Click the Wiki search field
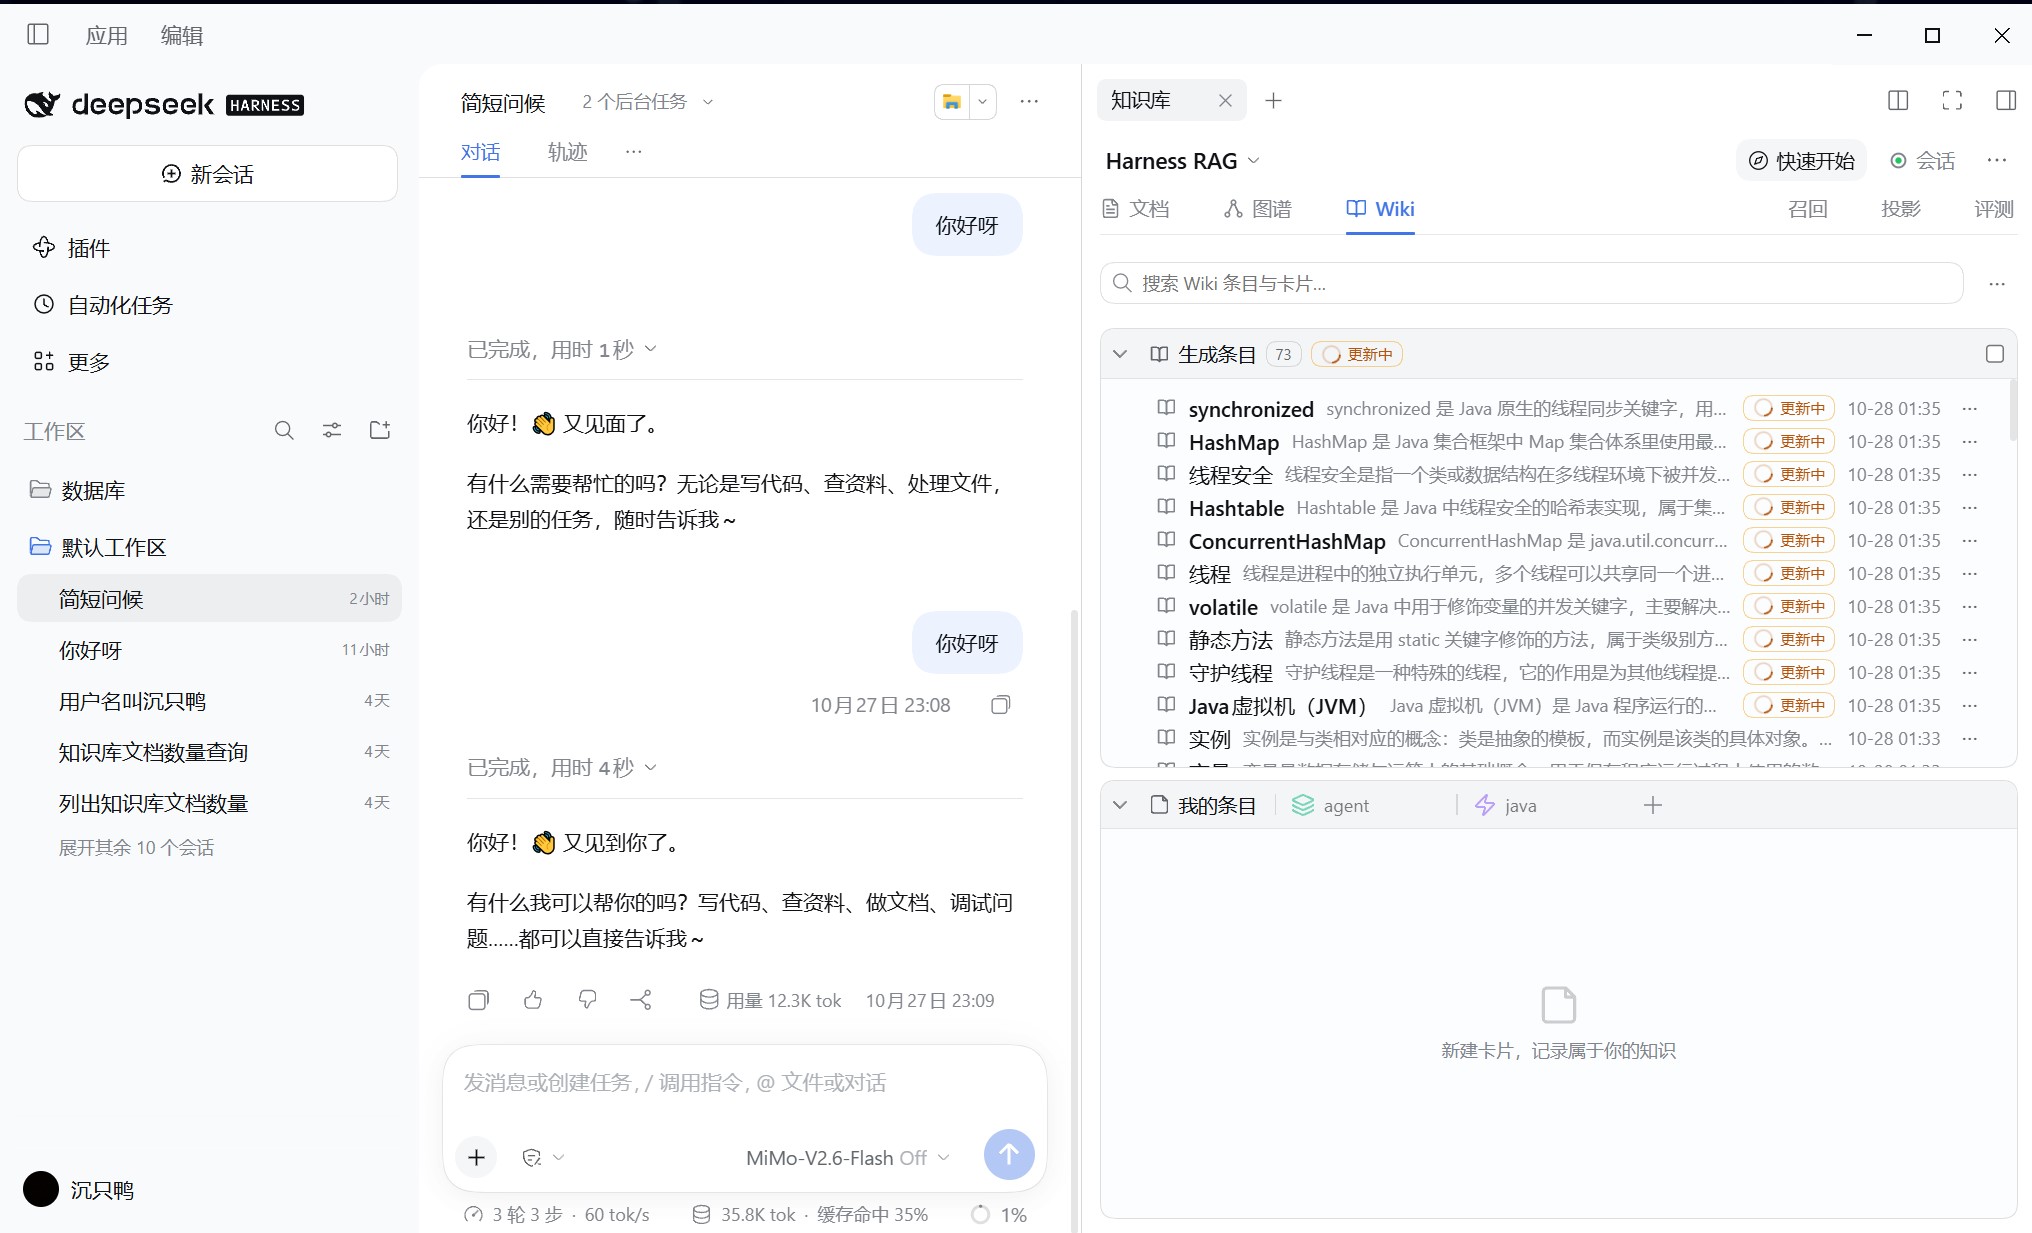Screen dimensions: 2032x1233 click(x=1532, y=283)
